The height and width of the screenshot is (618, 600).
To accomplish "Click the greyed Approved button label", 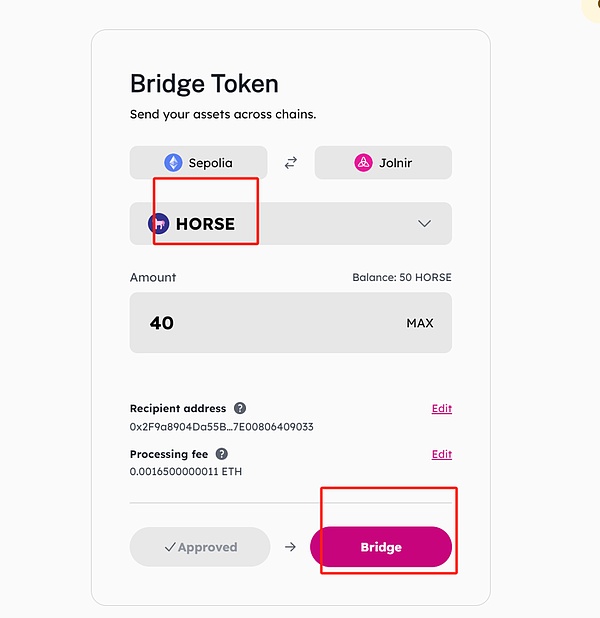I will point(207,547).
